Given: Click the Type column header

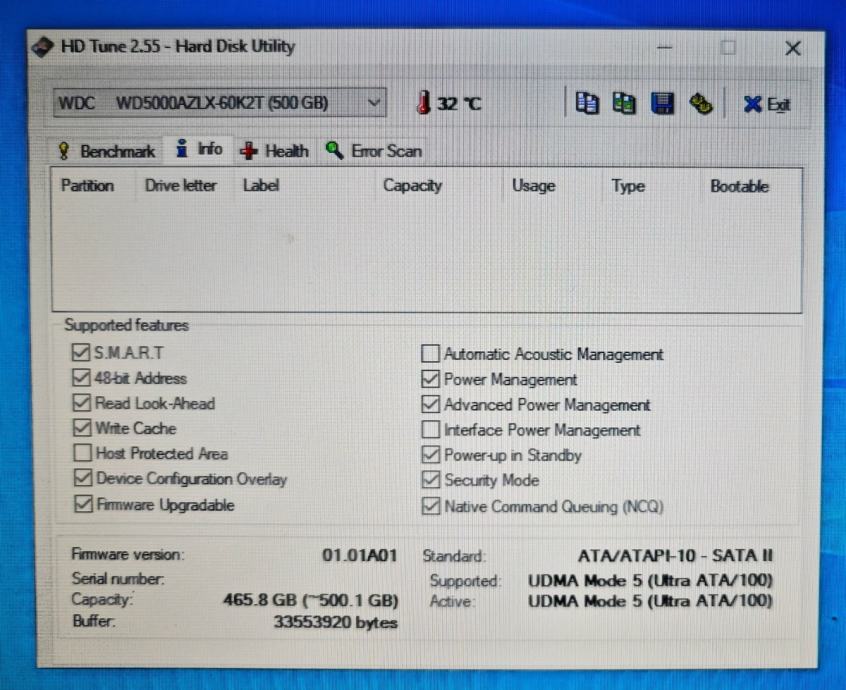Looking at the screenshot, I should [x=628, y=187].
